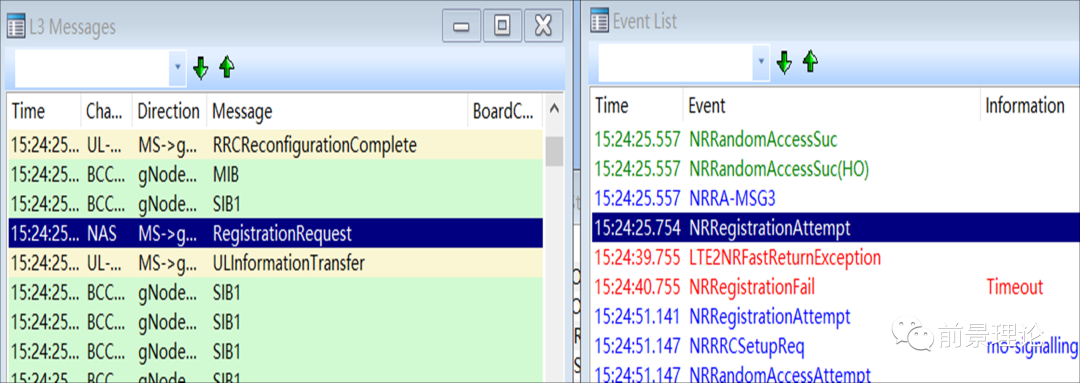Screen dimensions: 1080x383
Task: Sort by Time column in Event List
Action: pos(636,105)
